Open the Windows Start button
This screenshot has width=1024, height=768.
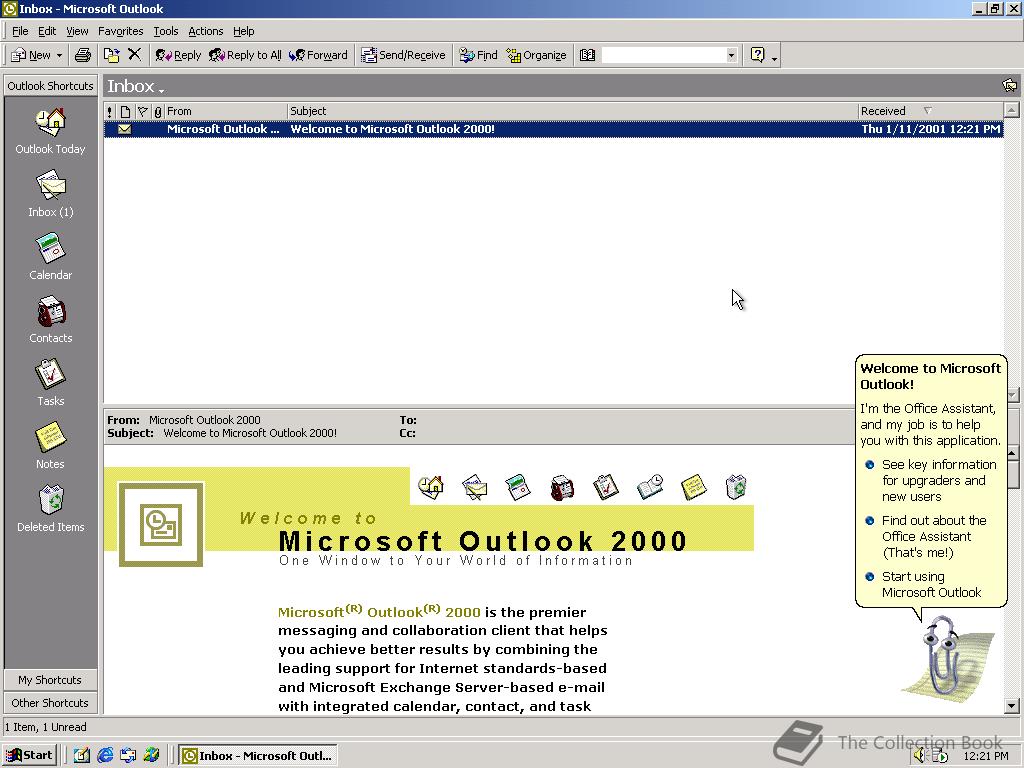pos(30,755)
